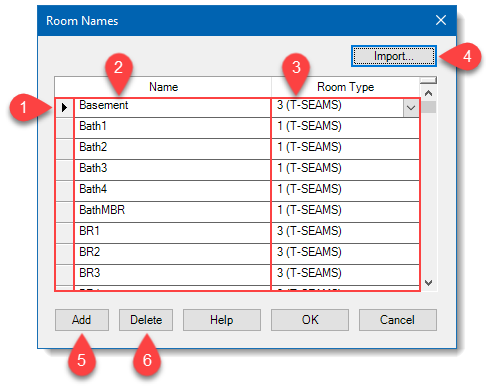This screenshot has width=488, height=388.
Task: Click the scrollbar down arrow
Action: point(428,283)
